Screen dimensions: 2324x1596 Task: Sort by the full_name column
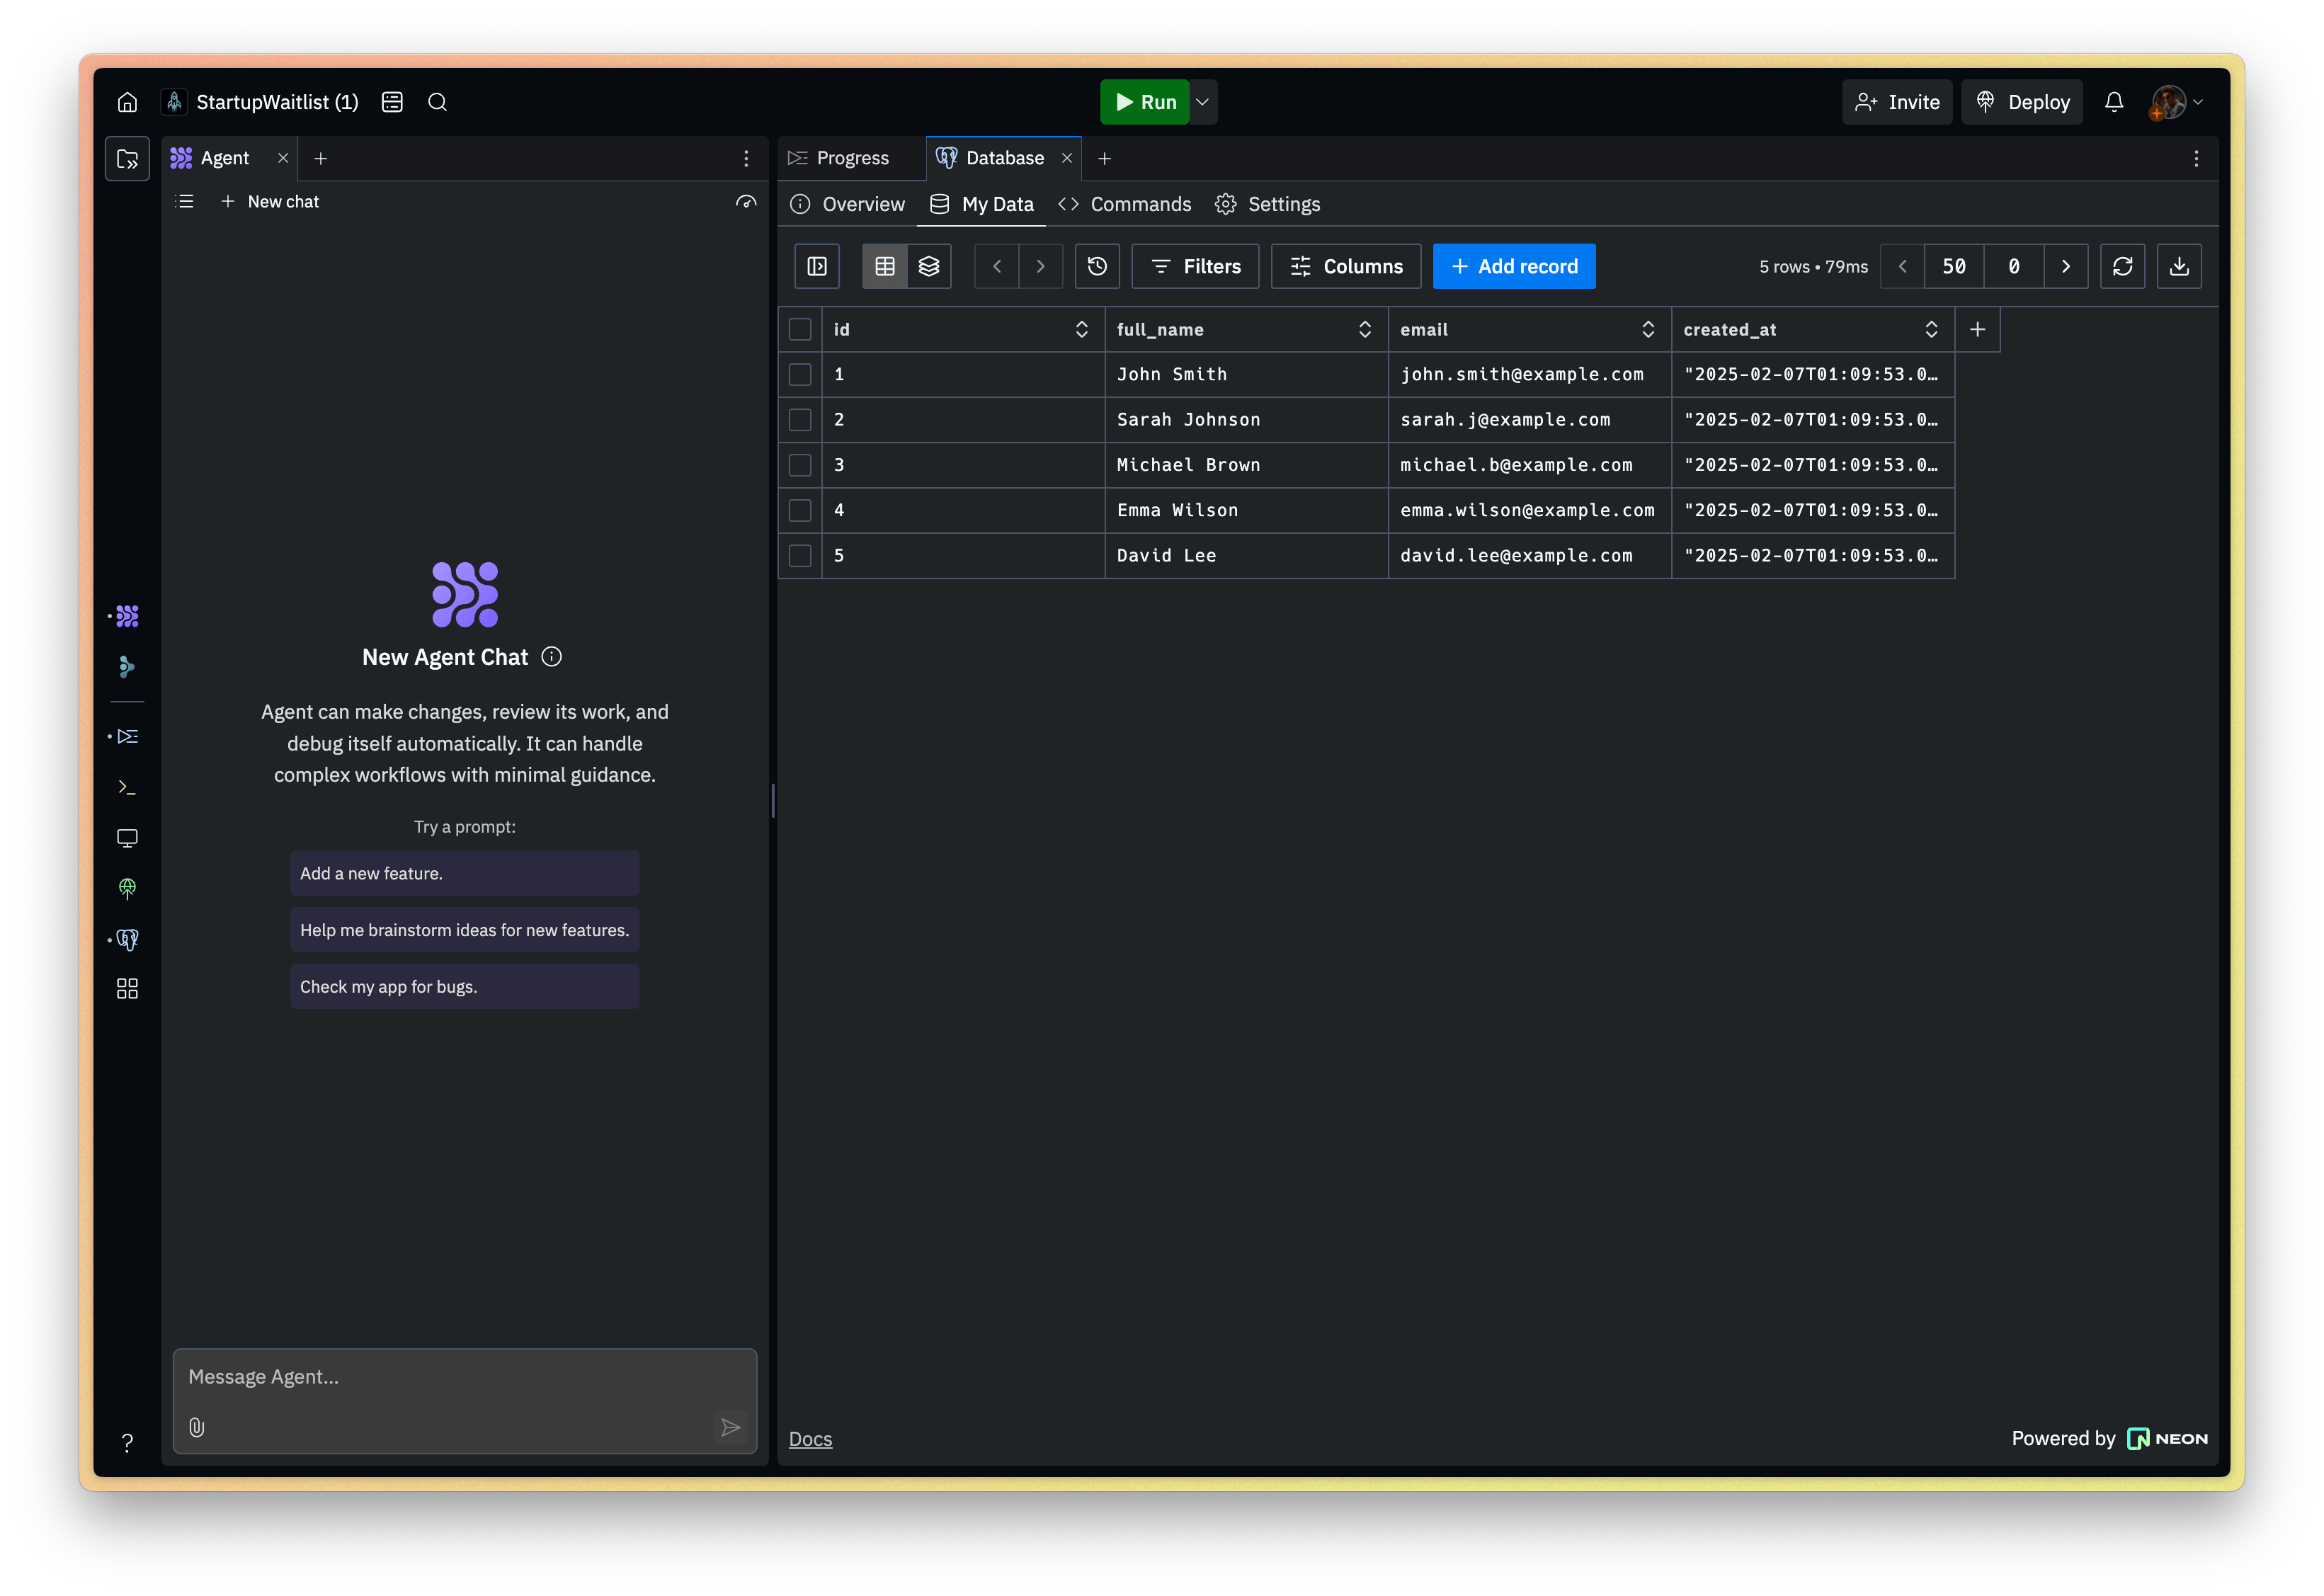(x=1365, y=329)
